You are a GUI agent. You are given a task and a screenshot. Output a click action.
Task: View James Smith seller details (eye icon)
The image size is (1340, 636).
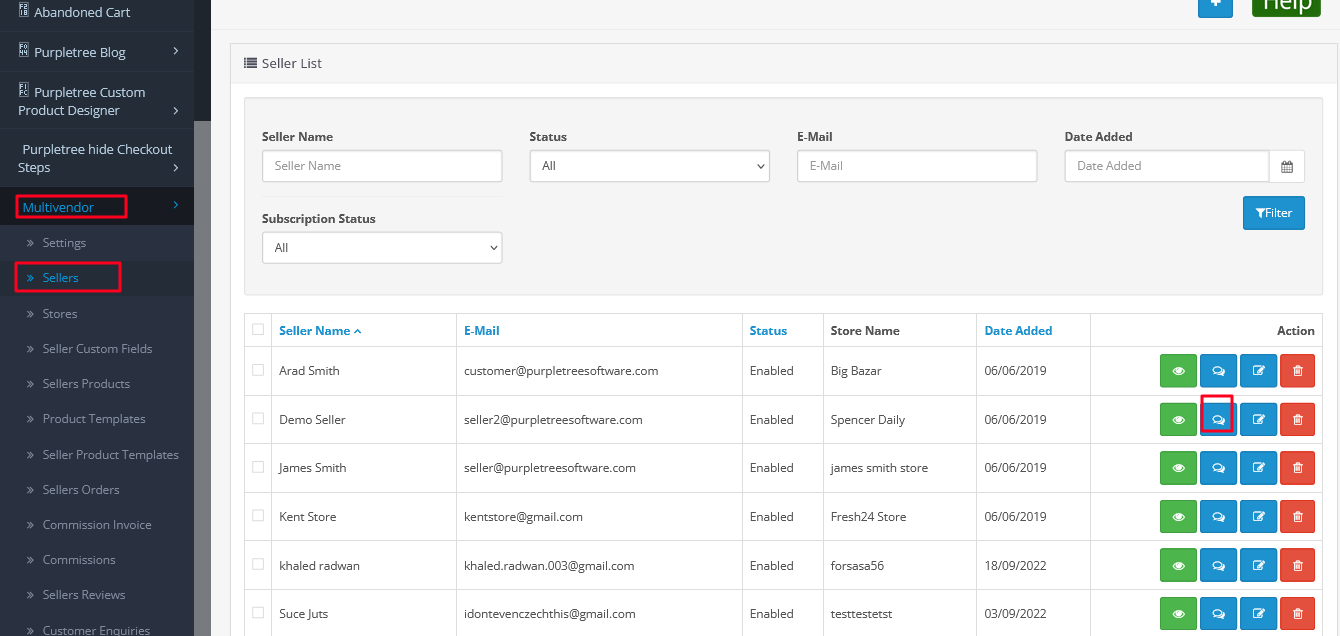pos(1179,468)
